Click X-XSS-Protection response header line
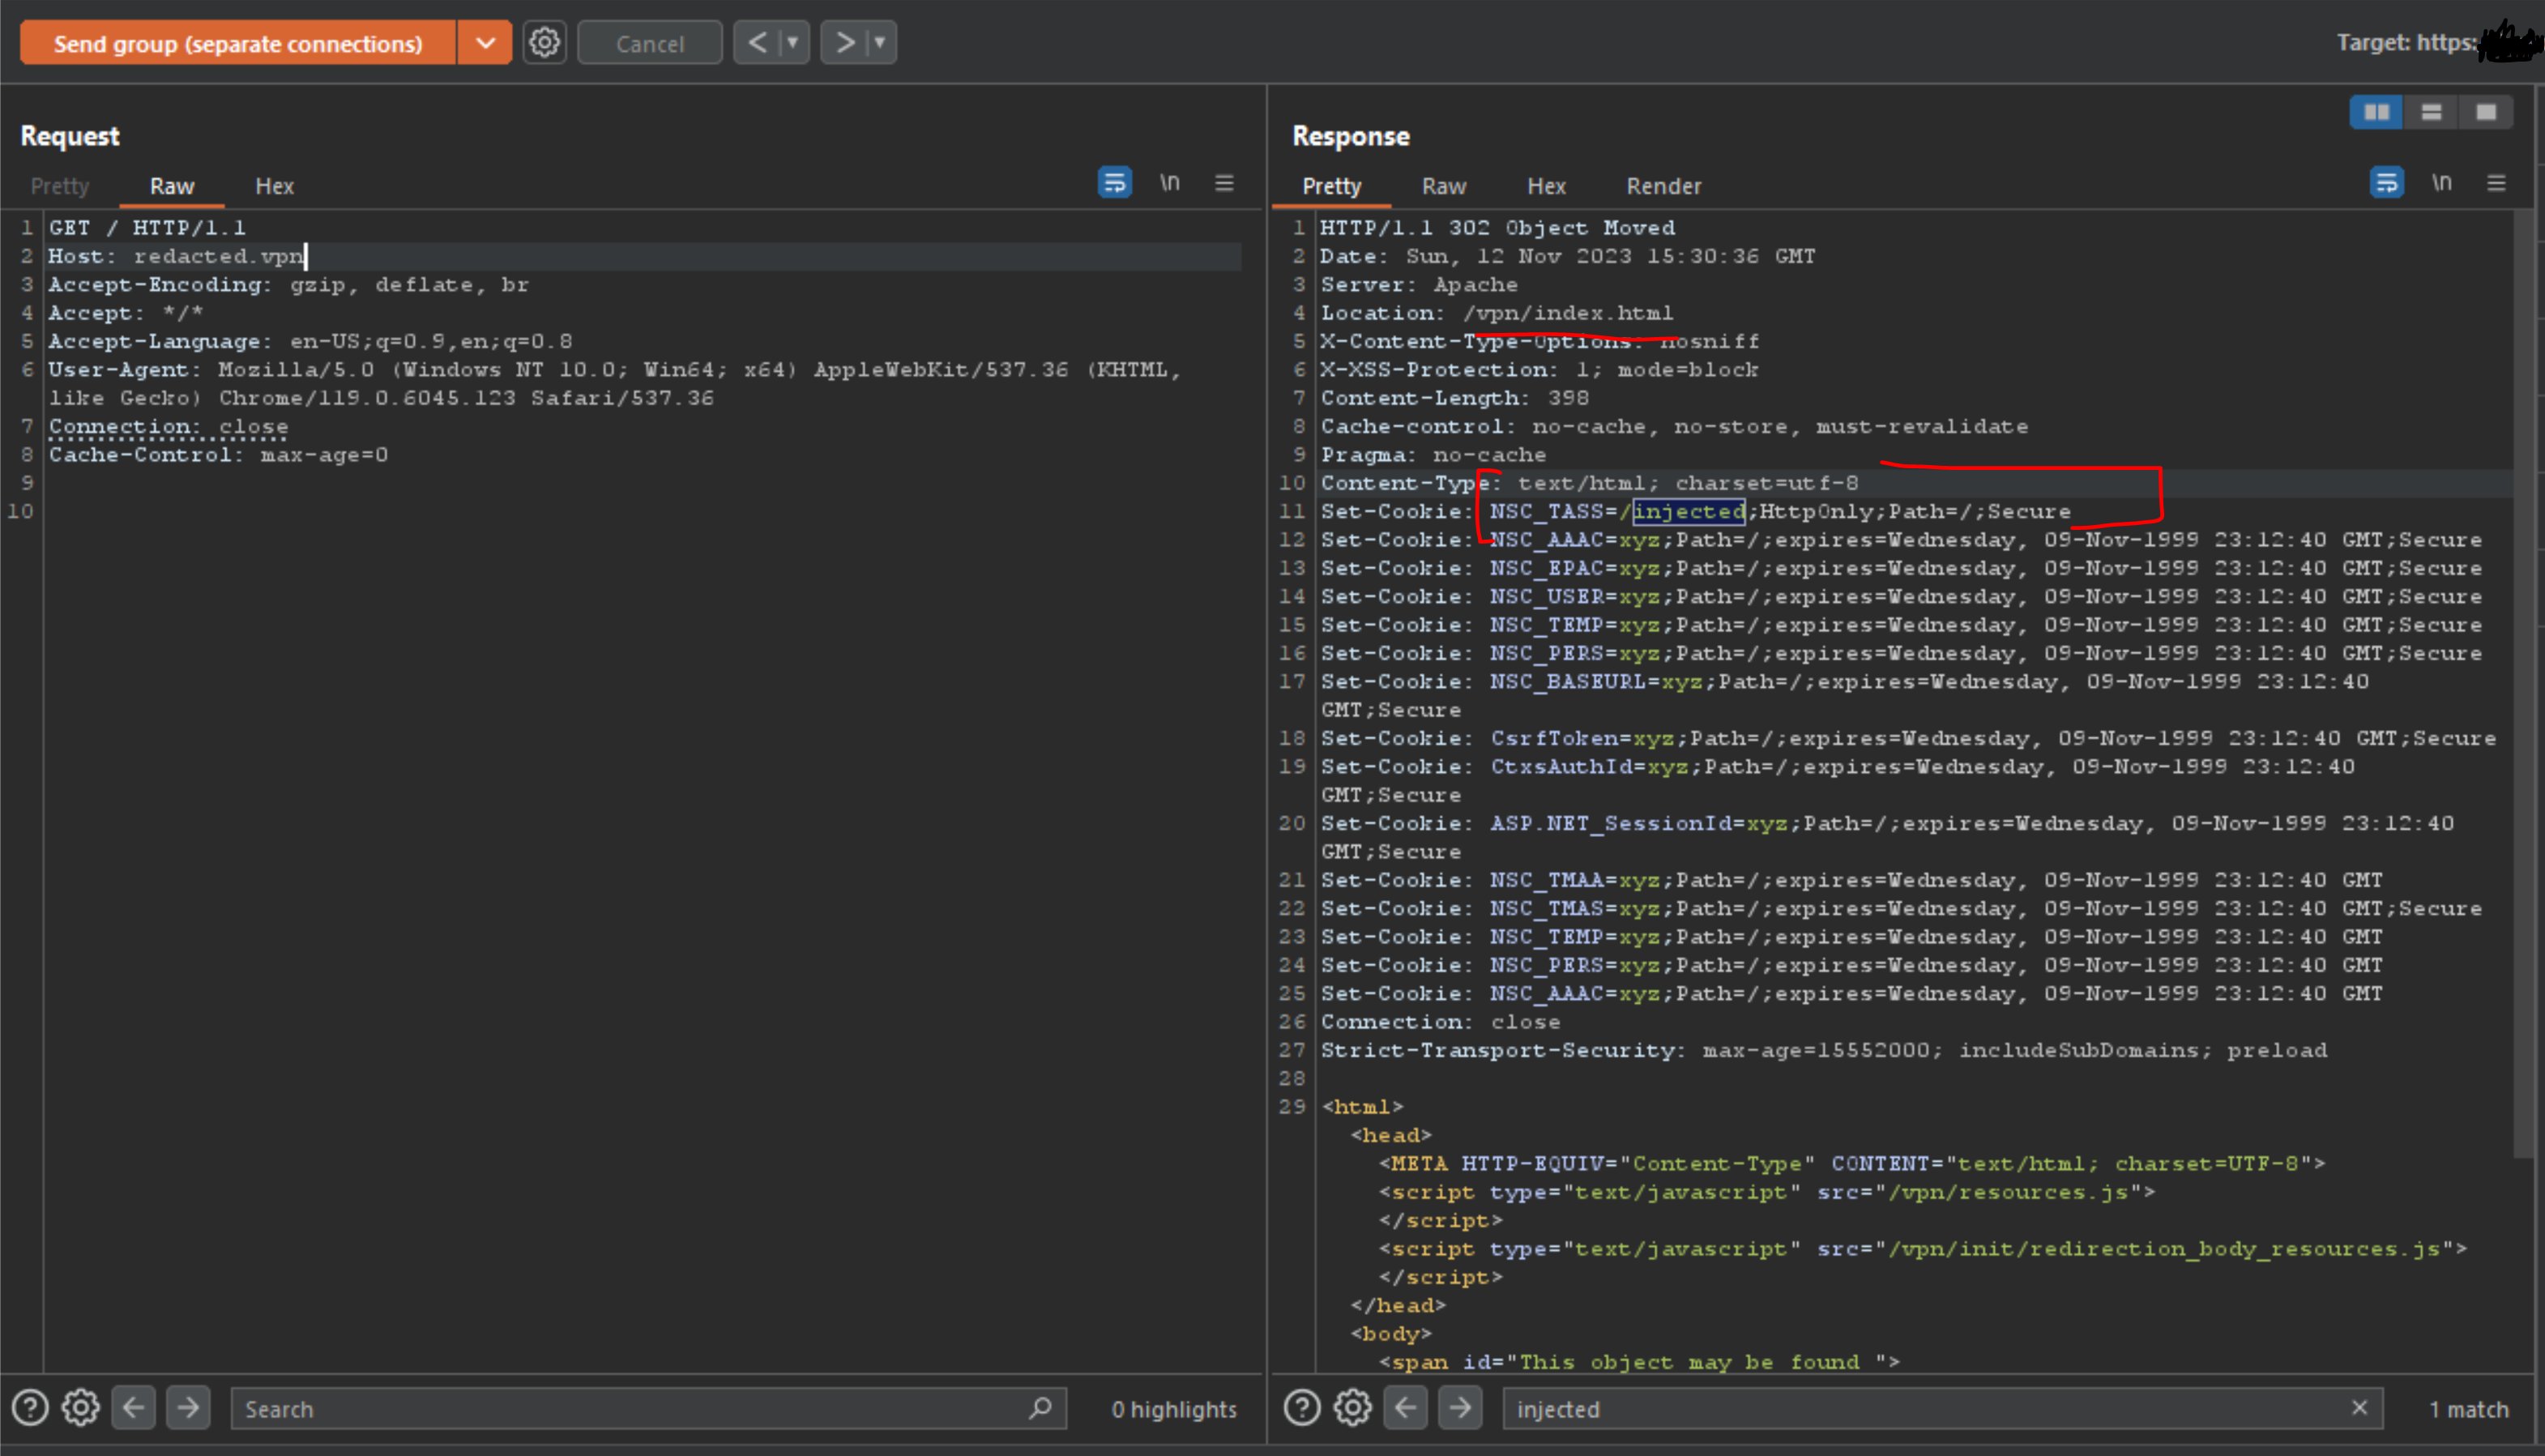2545x1456 pixels. (x=1539, y=370)
